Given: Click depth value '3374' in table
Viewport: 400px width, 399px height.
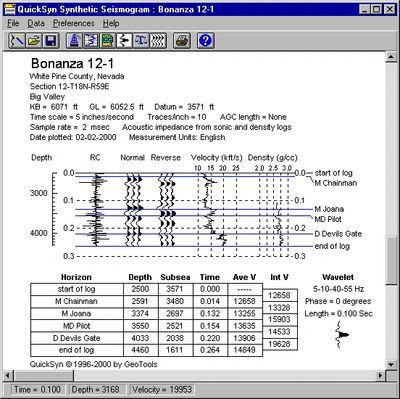Looking at the screenshot, I should (x=140, y=314).
